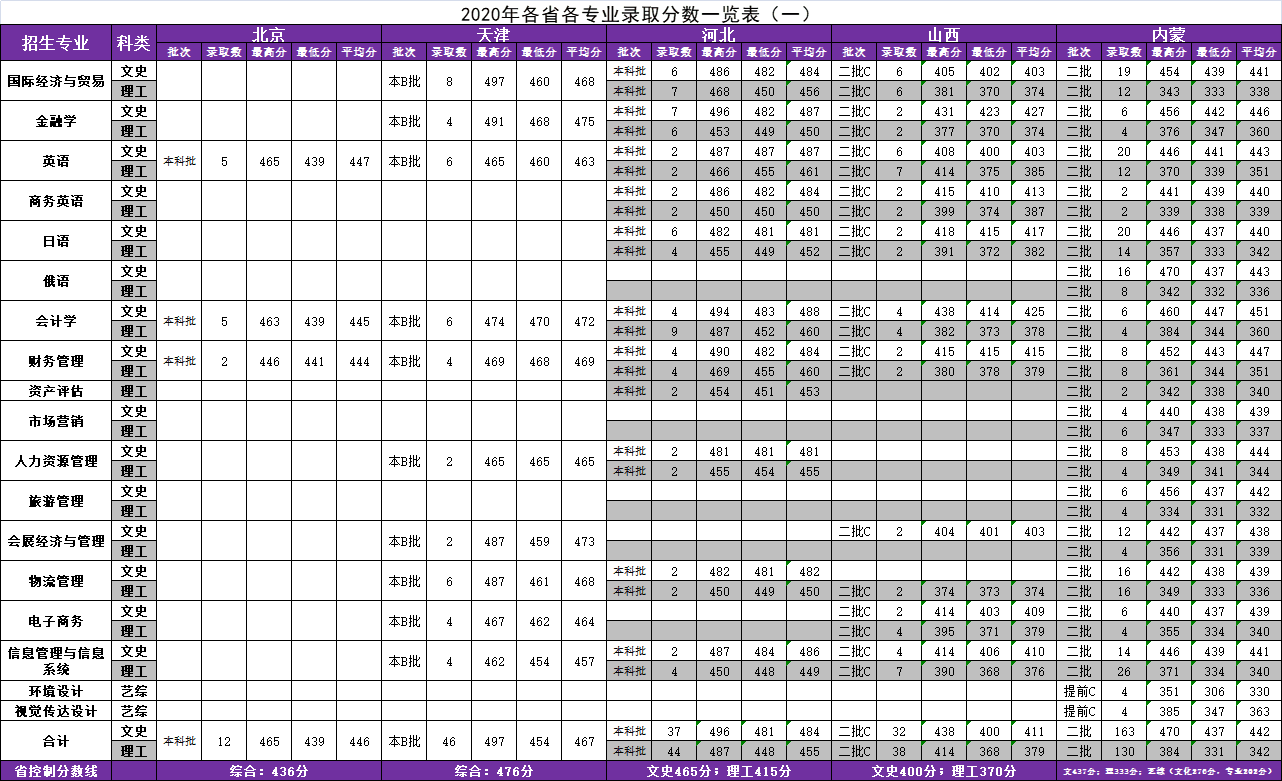Select the 俄语 major cell
The height and width of the screenshot is (781, 1282).
point(56,281)
